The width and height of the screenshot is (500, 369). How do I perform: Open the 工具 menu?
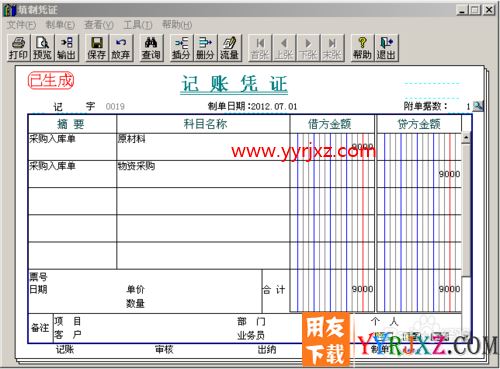click(138, 25)
